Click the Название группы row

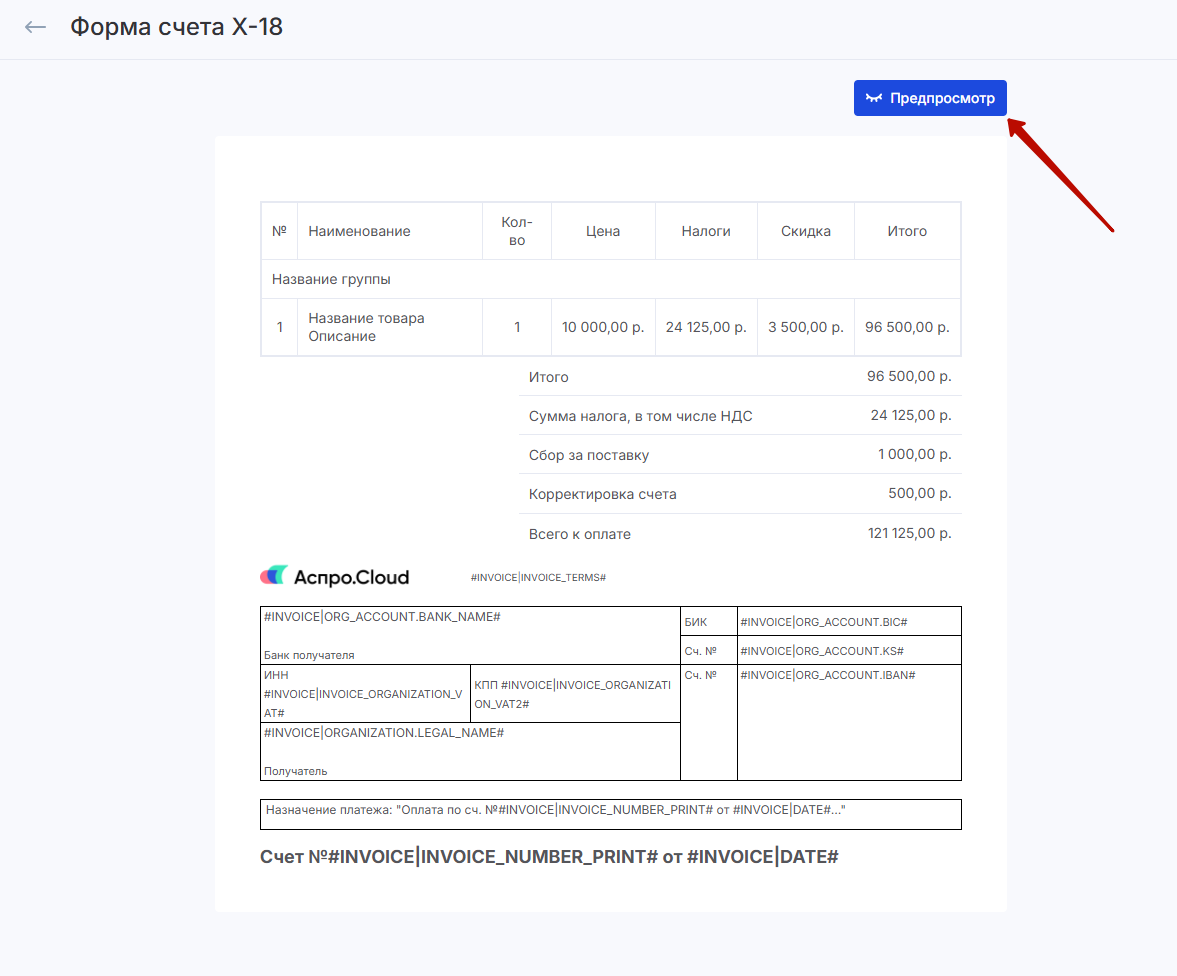pos(610,279)
